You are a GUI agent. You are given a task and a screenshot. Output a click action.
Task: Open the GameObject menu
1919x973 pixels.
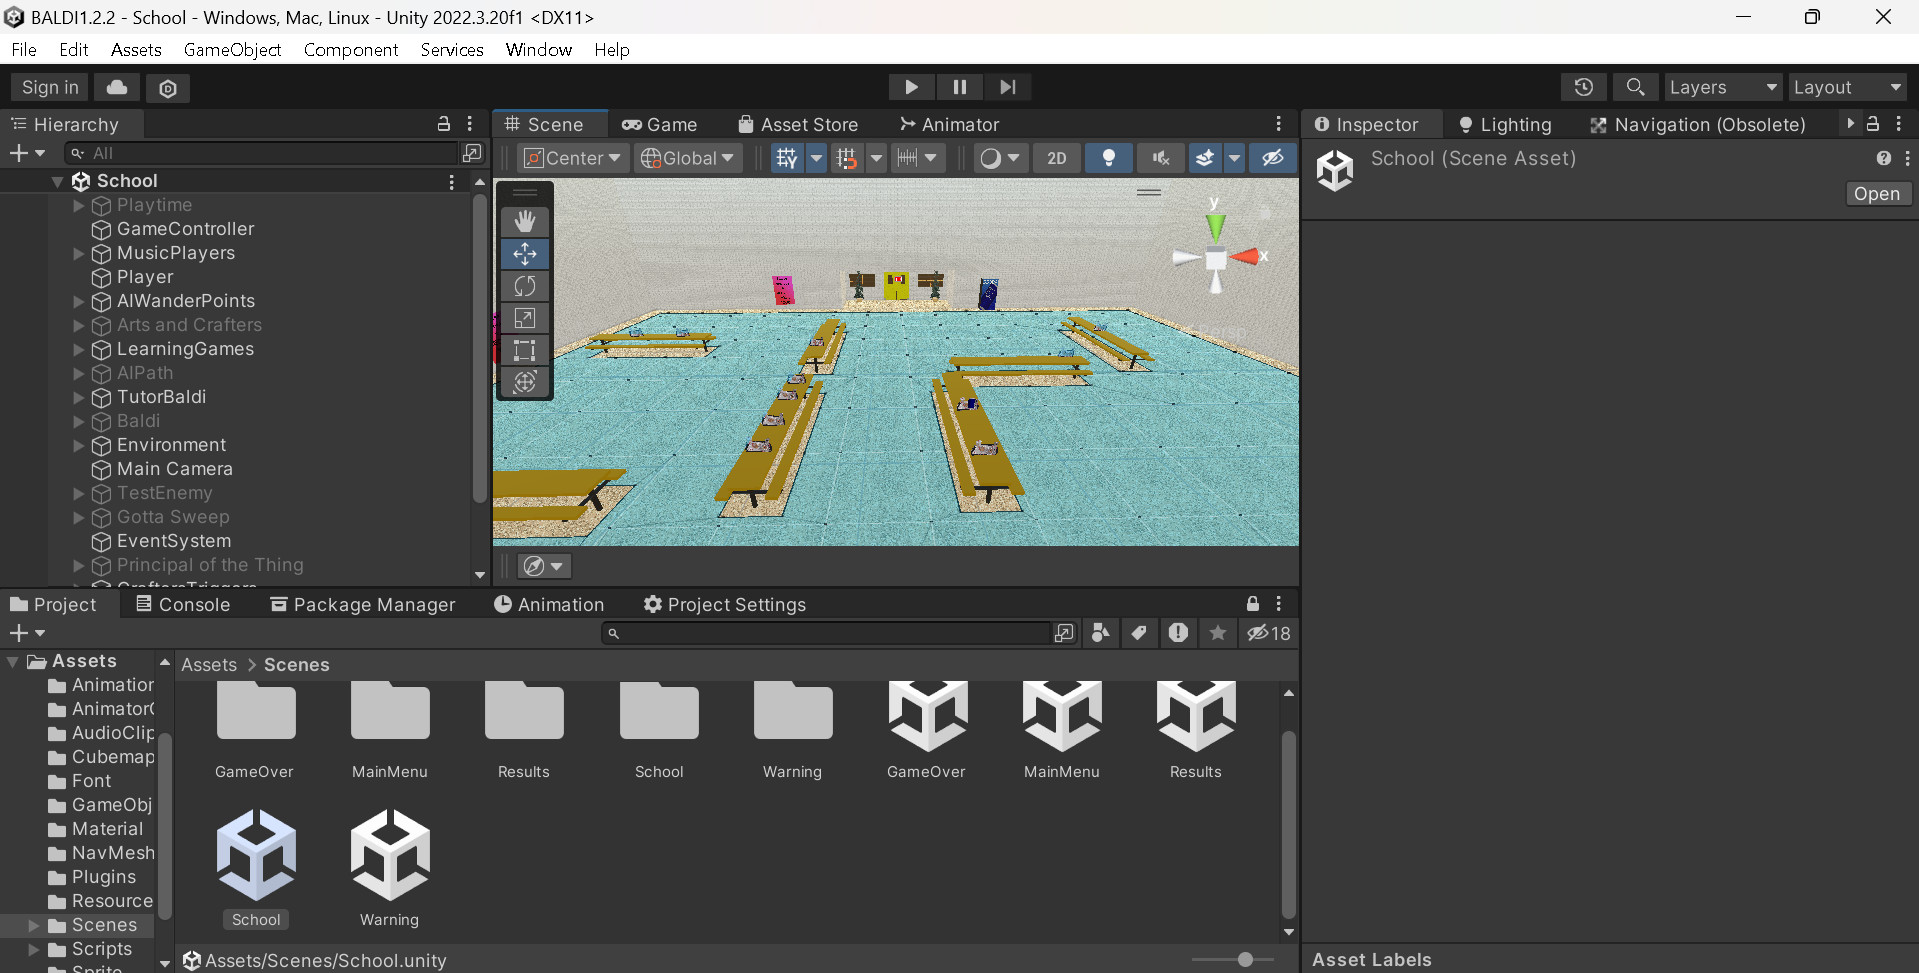pyautogui.click(x=232, y=49)
